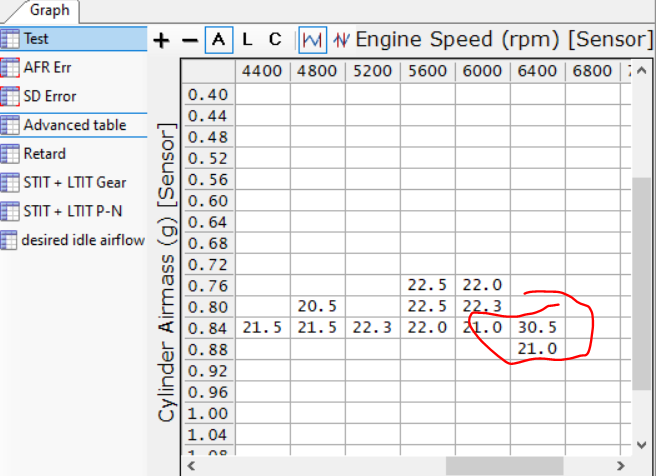Click the scroll down arrow of the table
Screen dimensions: 656x476
tap(641, 445)
